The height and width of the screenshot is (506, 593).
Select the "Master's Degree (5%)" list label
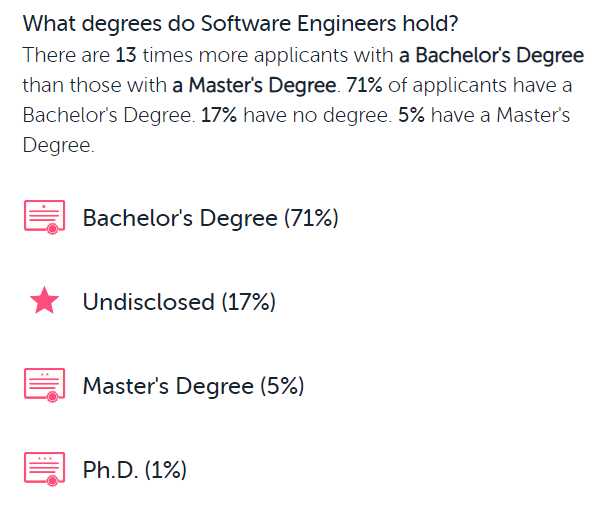(193, 386)
